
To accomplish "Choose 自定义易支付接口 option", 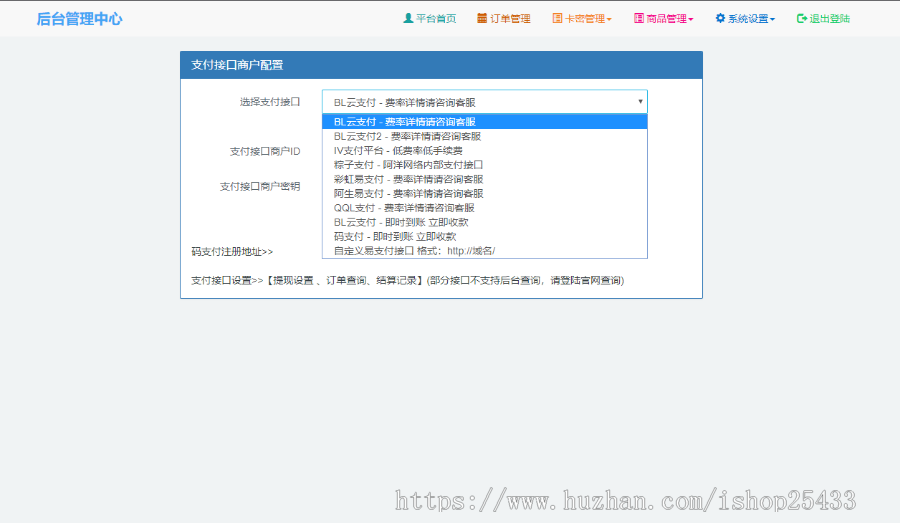I will [x=484, y=251].
